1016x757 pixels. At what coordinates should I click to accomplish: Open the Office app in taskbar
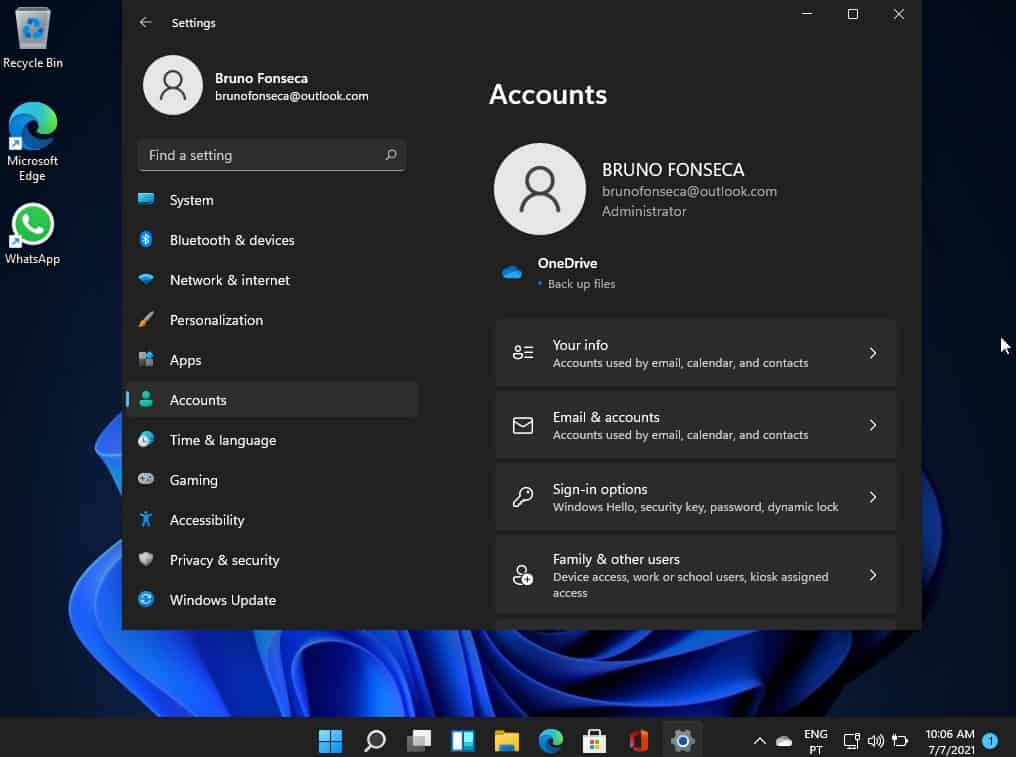(639, 741)
